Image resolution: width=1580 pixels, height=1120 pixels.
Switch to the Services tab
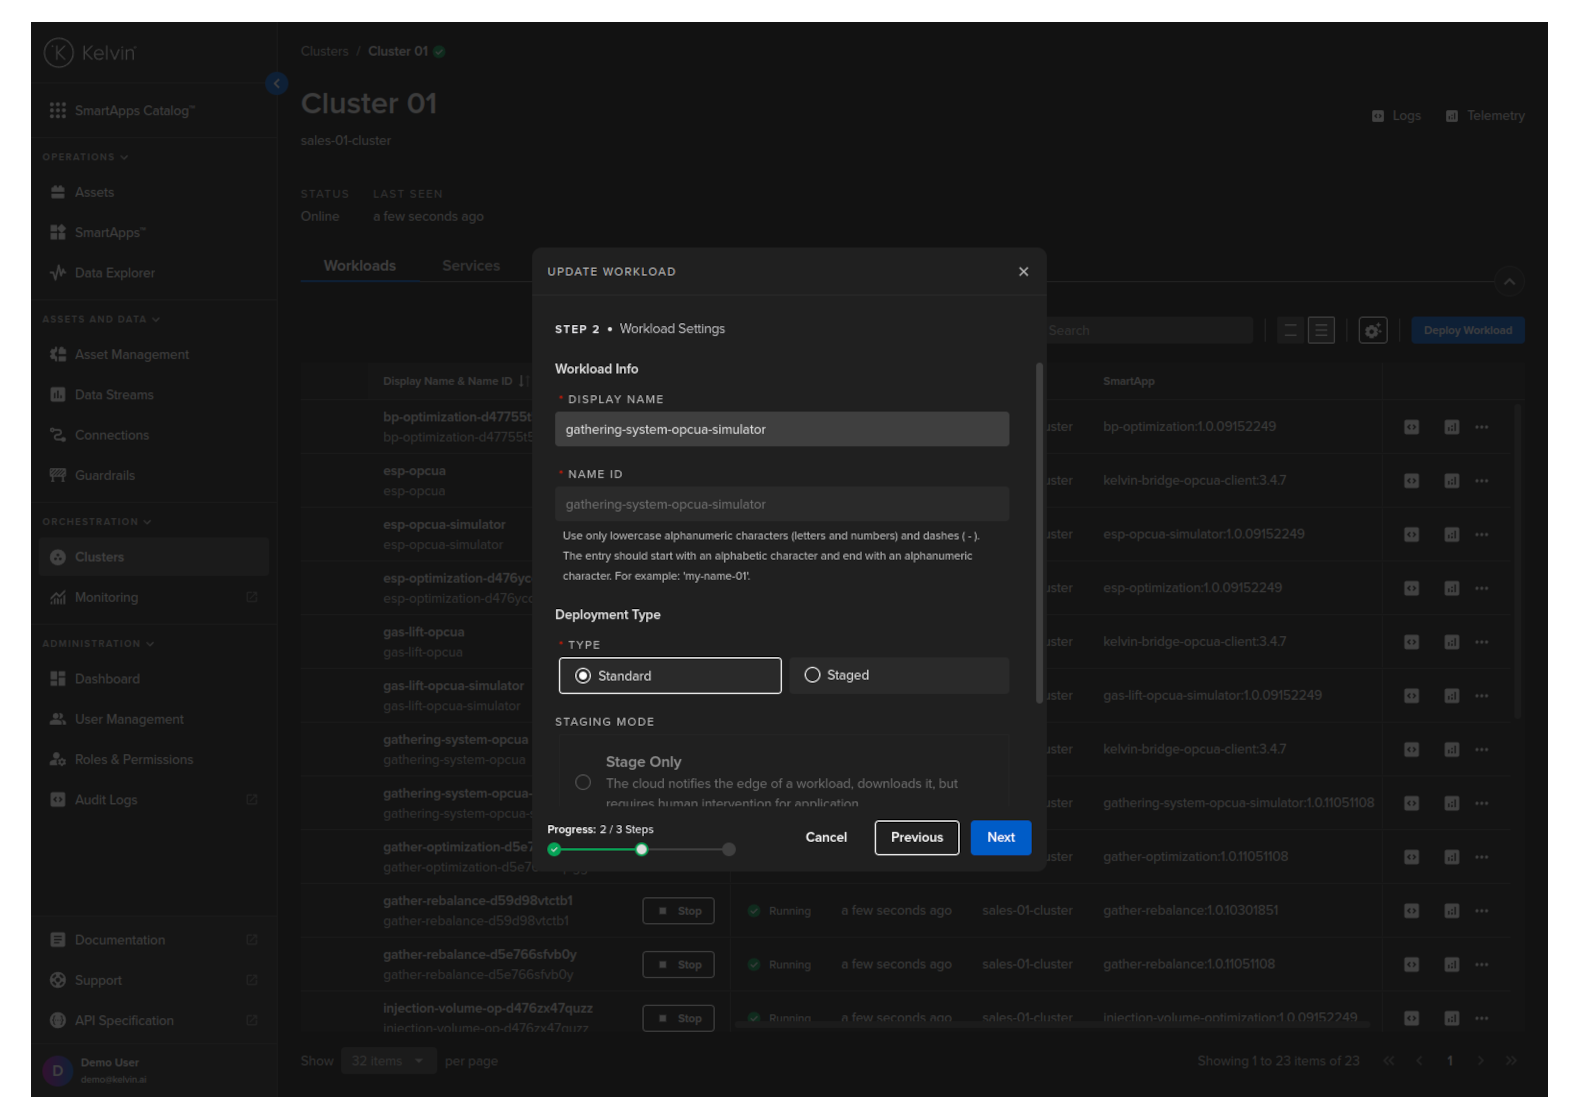click(471, 266)
